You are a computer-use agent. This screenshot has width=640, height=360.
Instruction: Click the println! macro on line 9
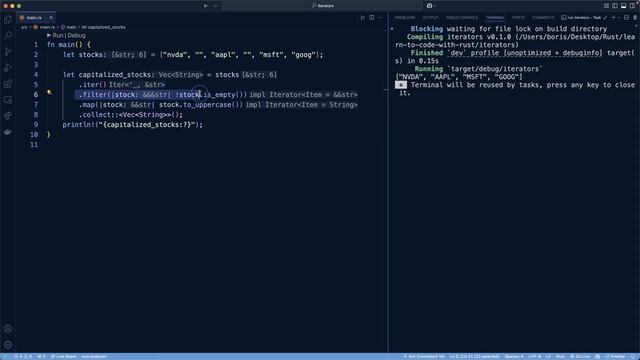78,124
